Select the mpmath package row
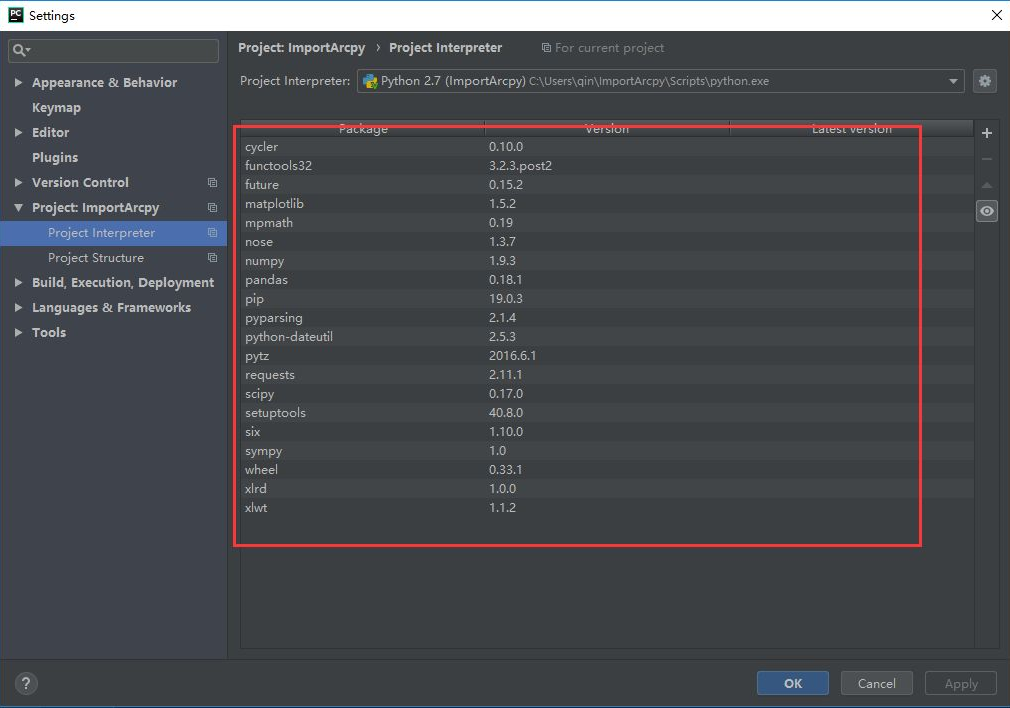The width and height of the screenshot is (1010, 708). [607, 223]
